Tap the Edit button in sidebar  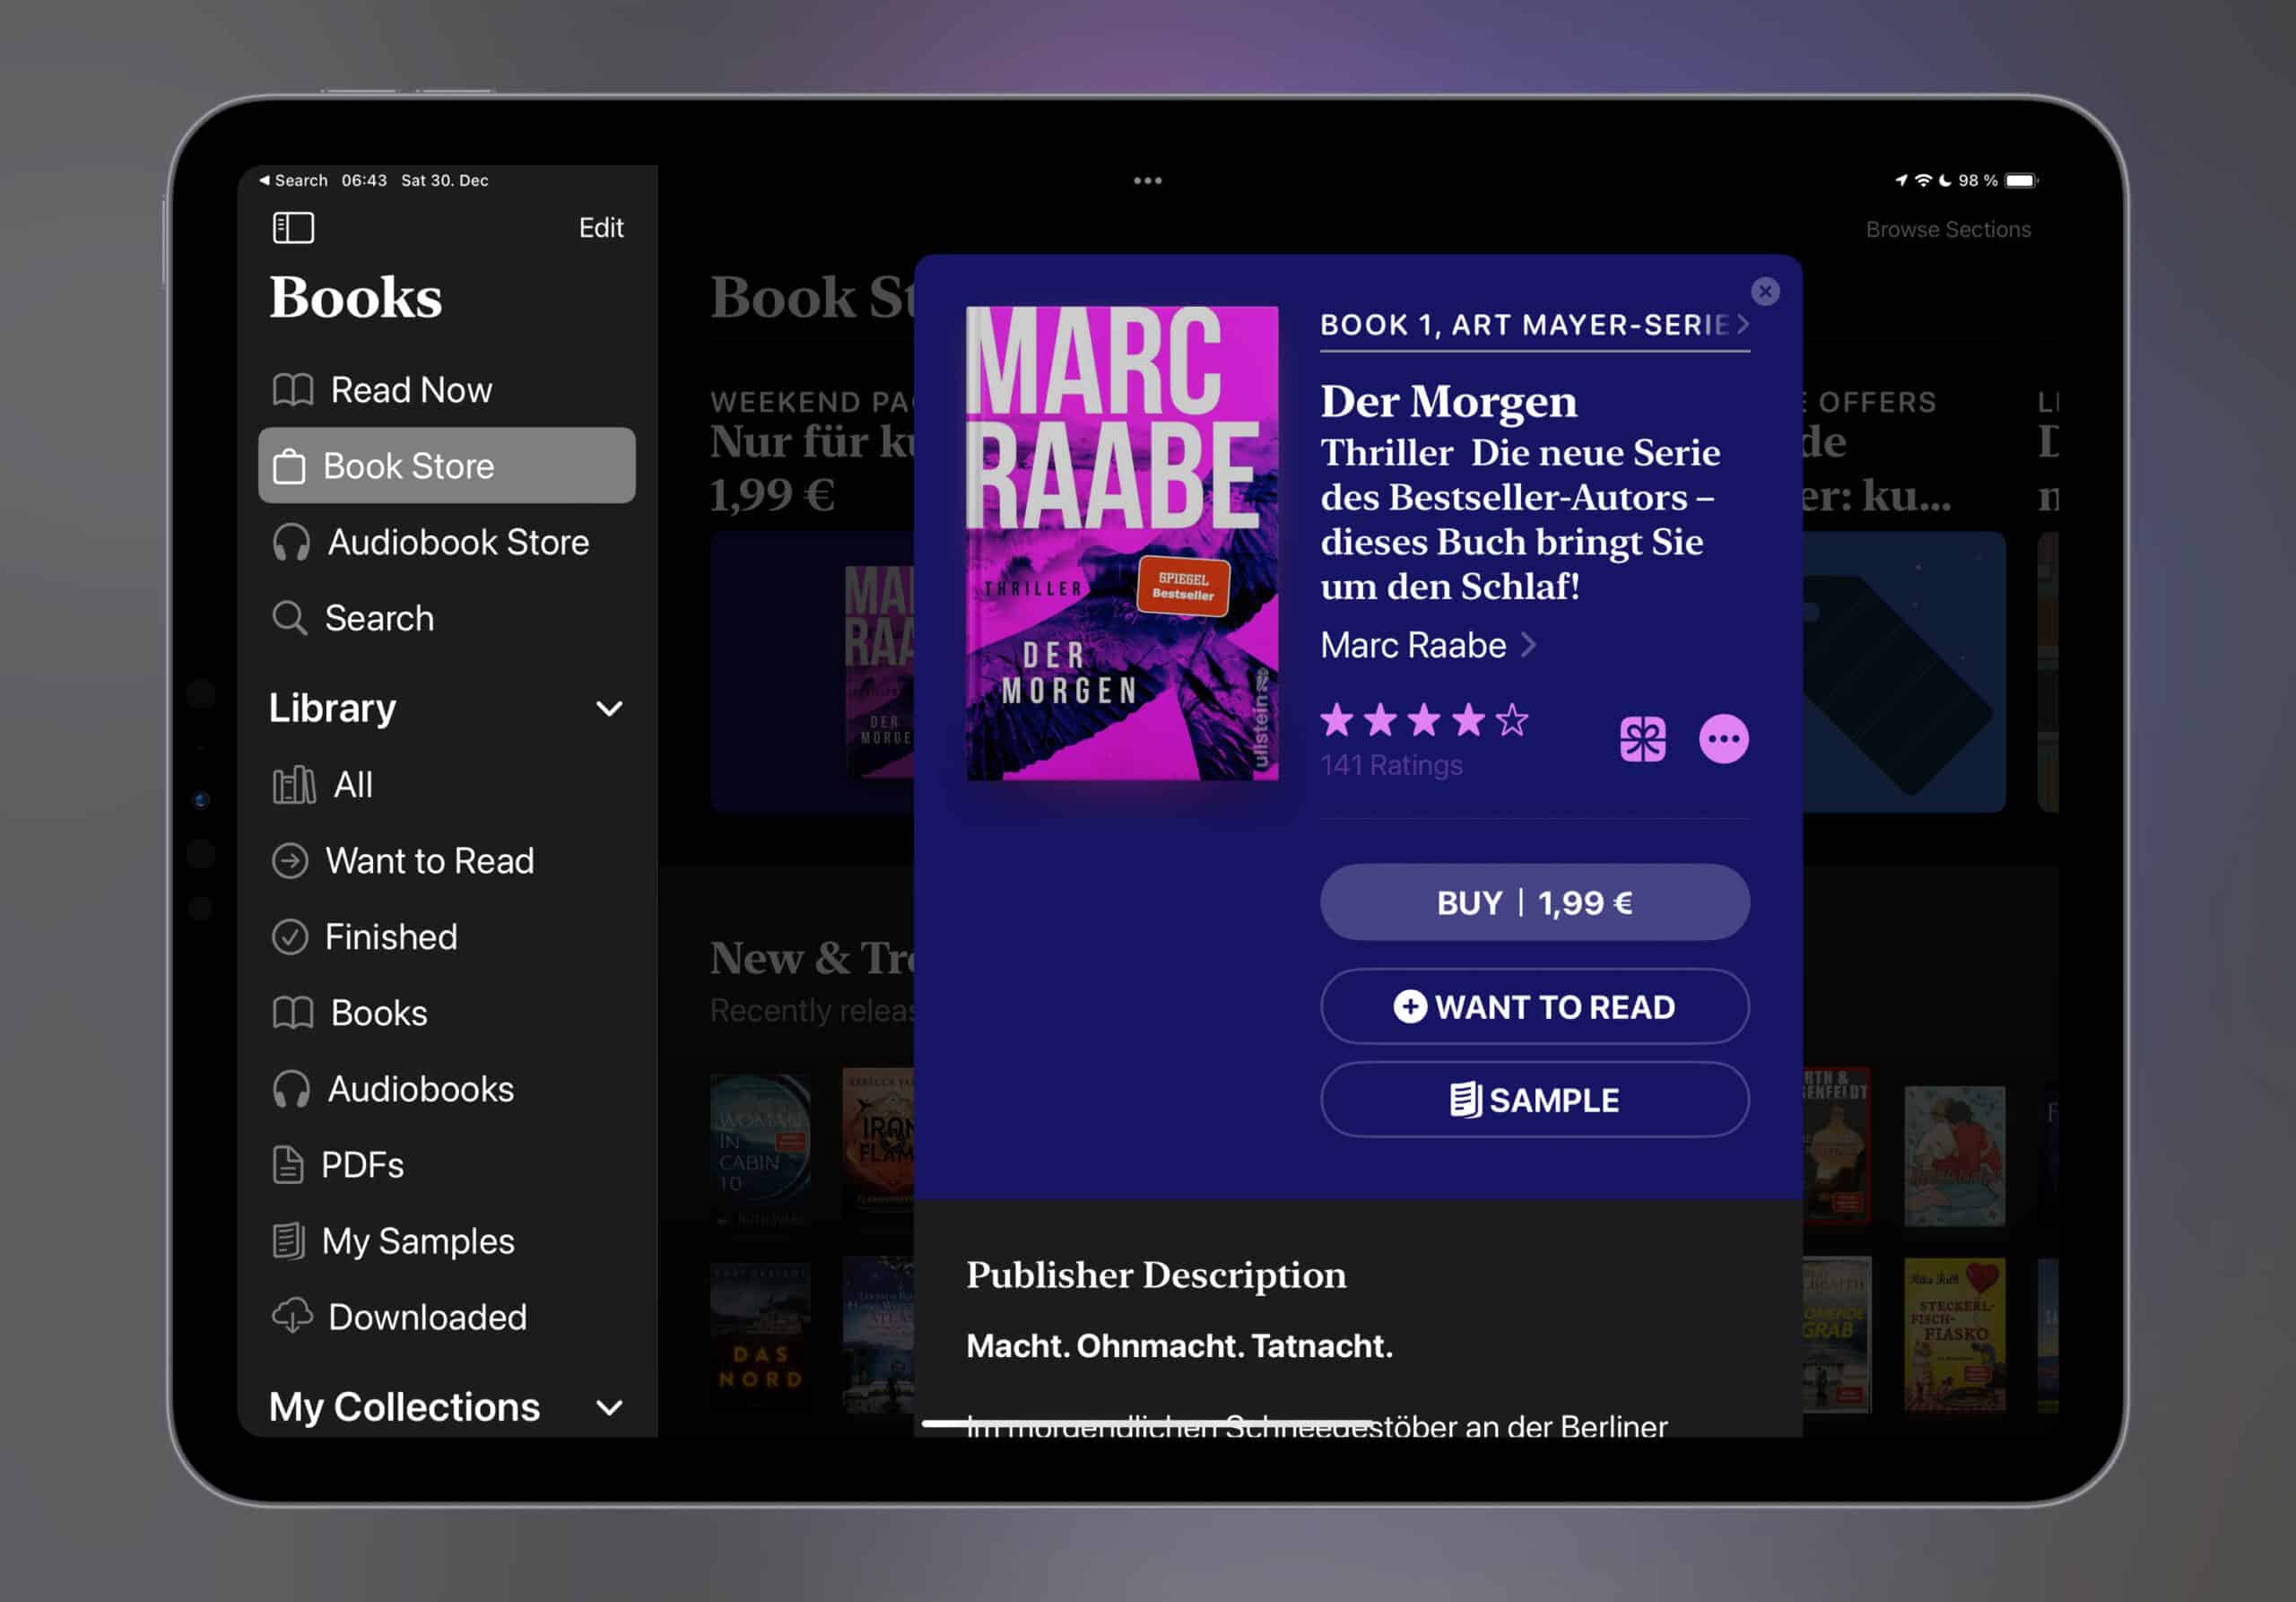click(x=601, y=228)
